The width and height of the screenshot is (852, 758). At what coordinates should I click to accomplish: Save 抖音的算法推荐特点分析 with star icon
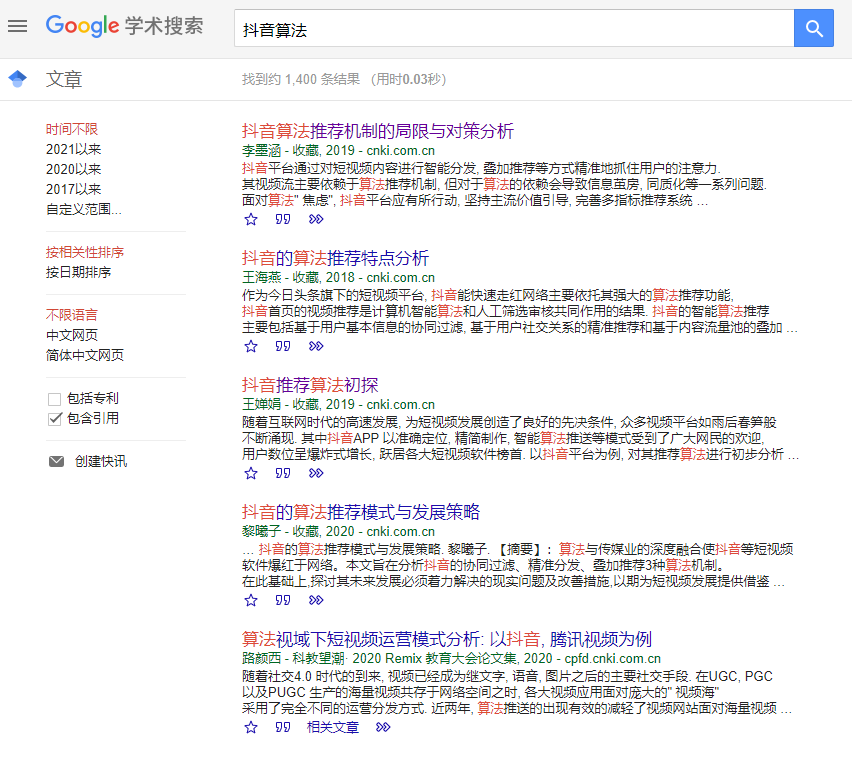(x=251, y=346)
